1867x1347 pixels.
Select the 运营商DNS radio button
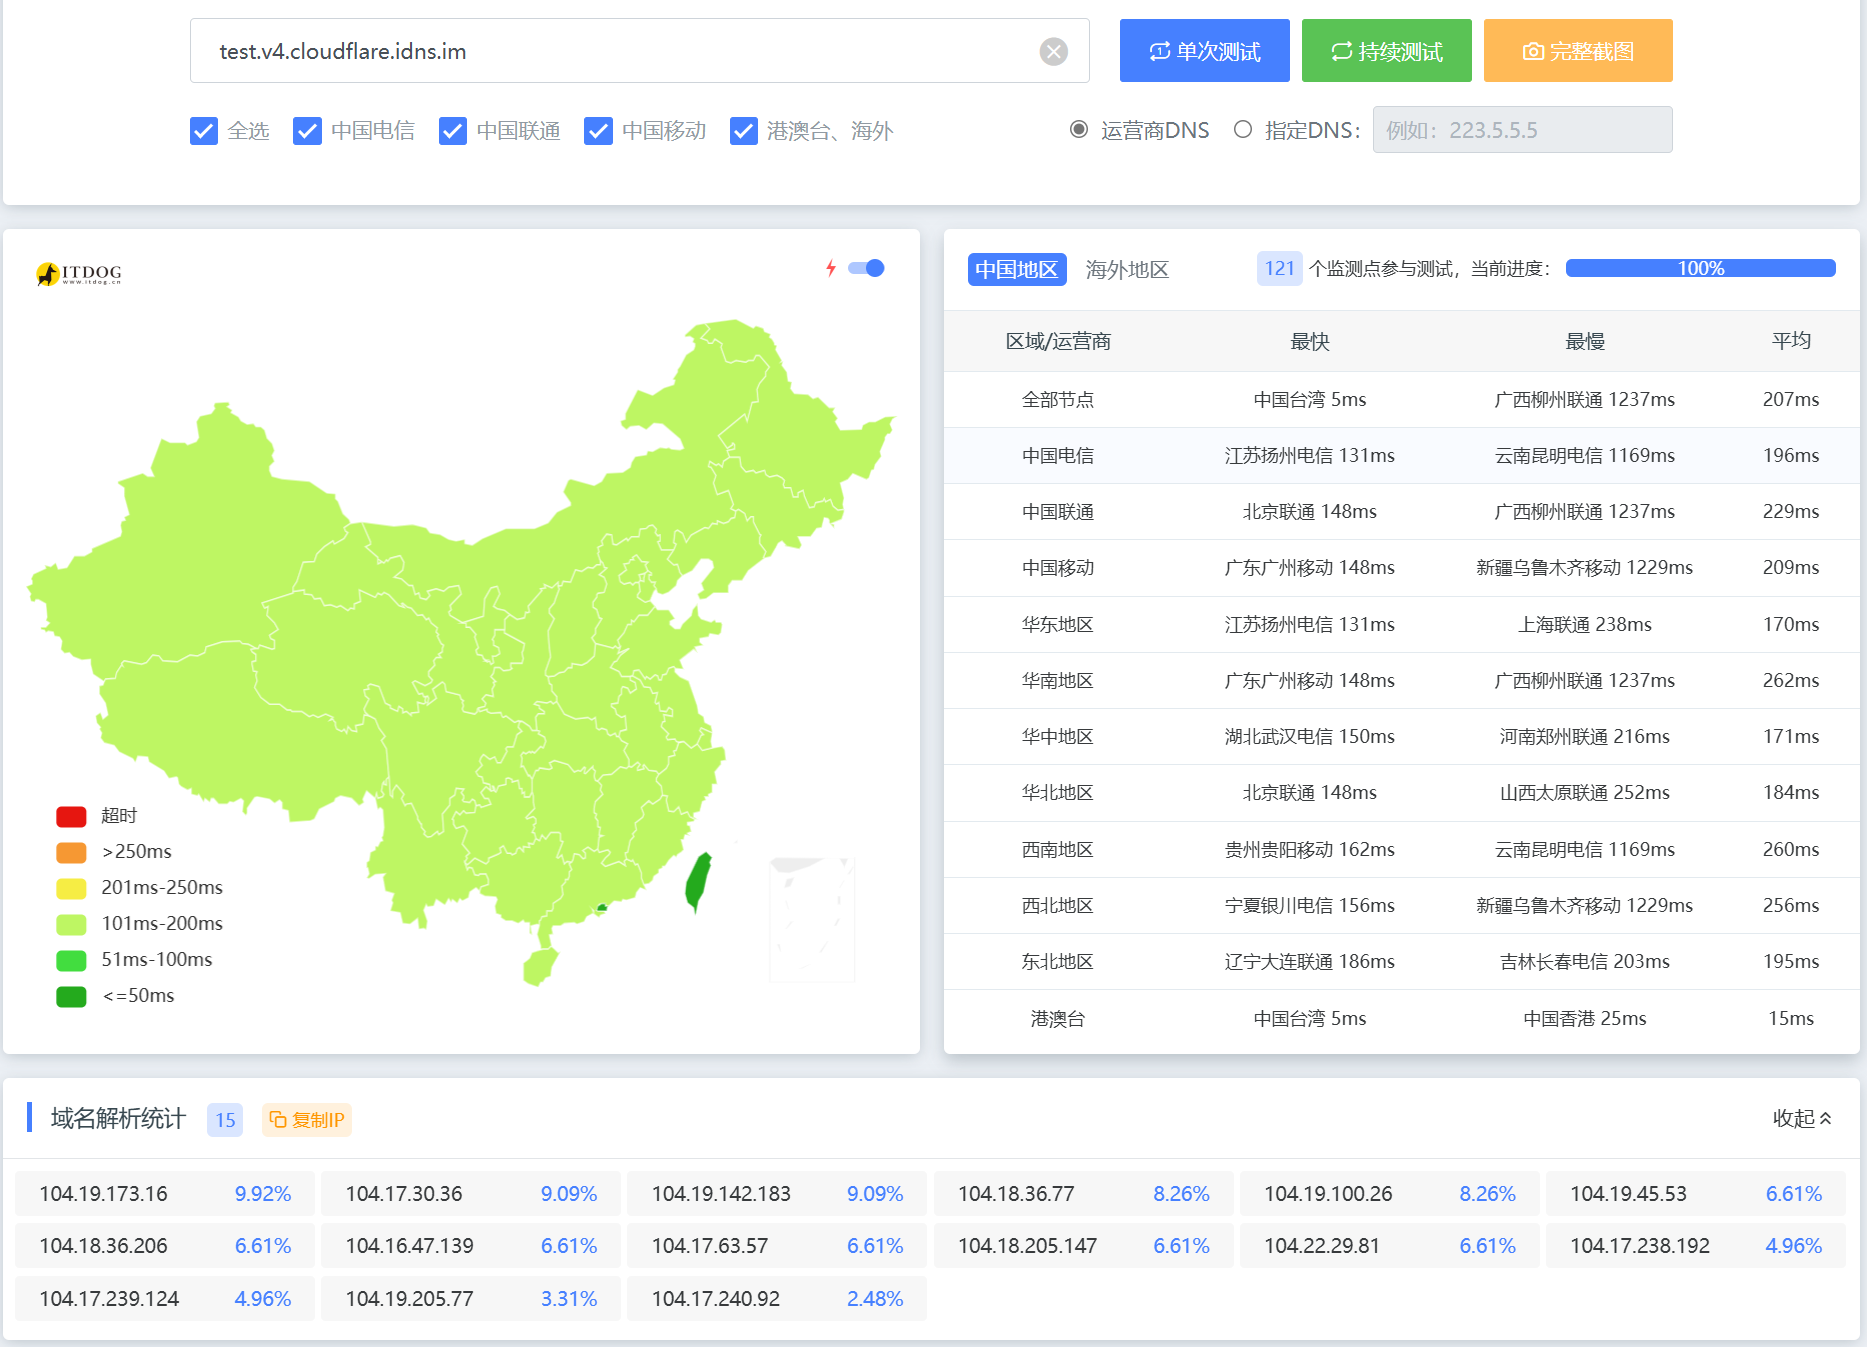[x=1079, y=129]
